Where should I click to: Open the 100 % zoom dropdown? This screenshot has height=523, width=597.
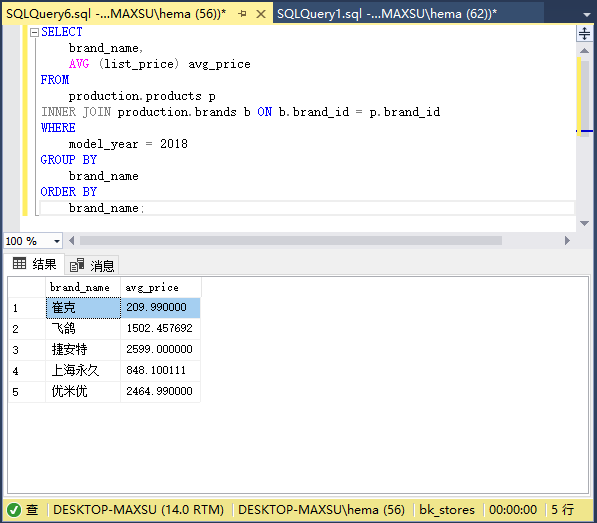[x=57, y=241]
